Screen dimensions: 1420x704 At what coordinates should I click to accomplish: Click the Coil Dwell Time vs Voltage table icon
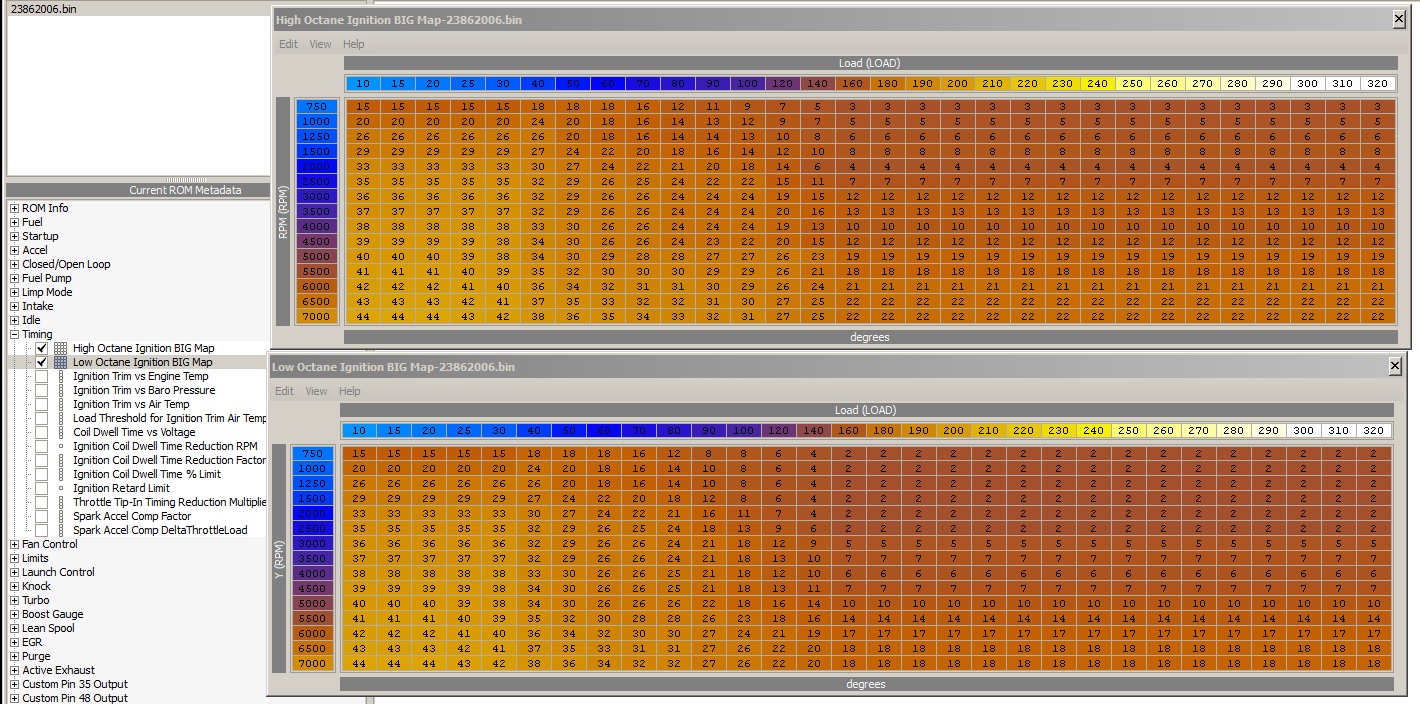click(x=62, y=432)
